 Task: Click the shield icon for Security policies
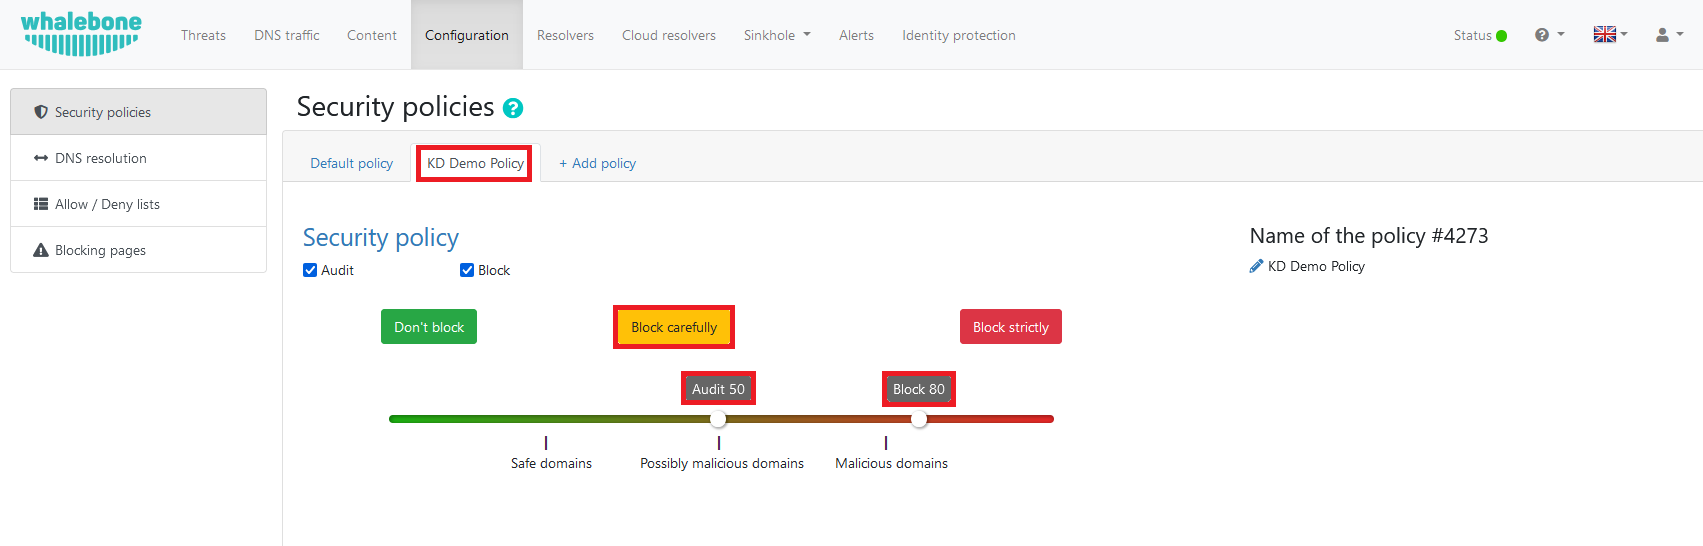click(41, 112)
